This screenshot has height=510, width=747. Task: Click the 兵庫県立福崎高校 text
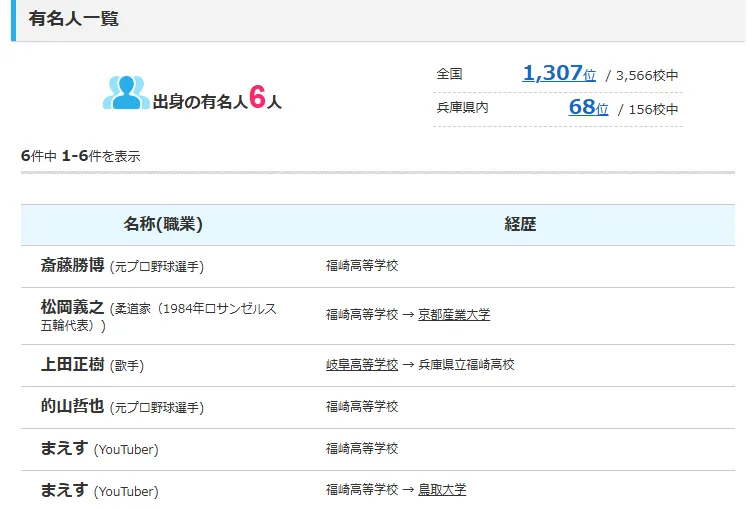(466, 365)
